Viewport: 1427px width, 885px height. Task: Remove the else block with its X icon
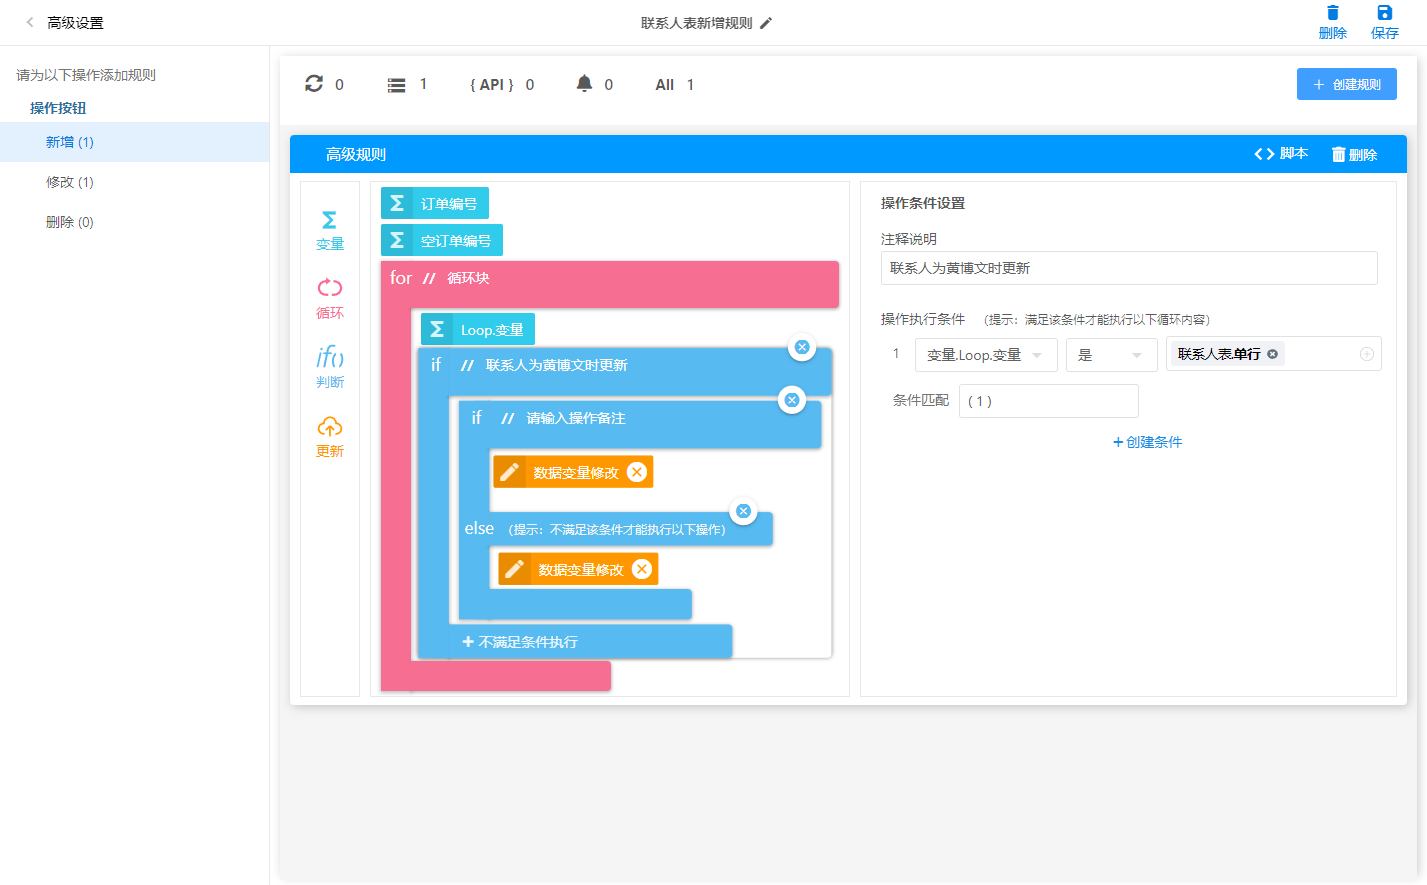tap(743, 511)
